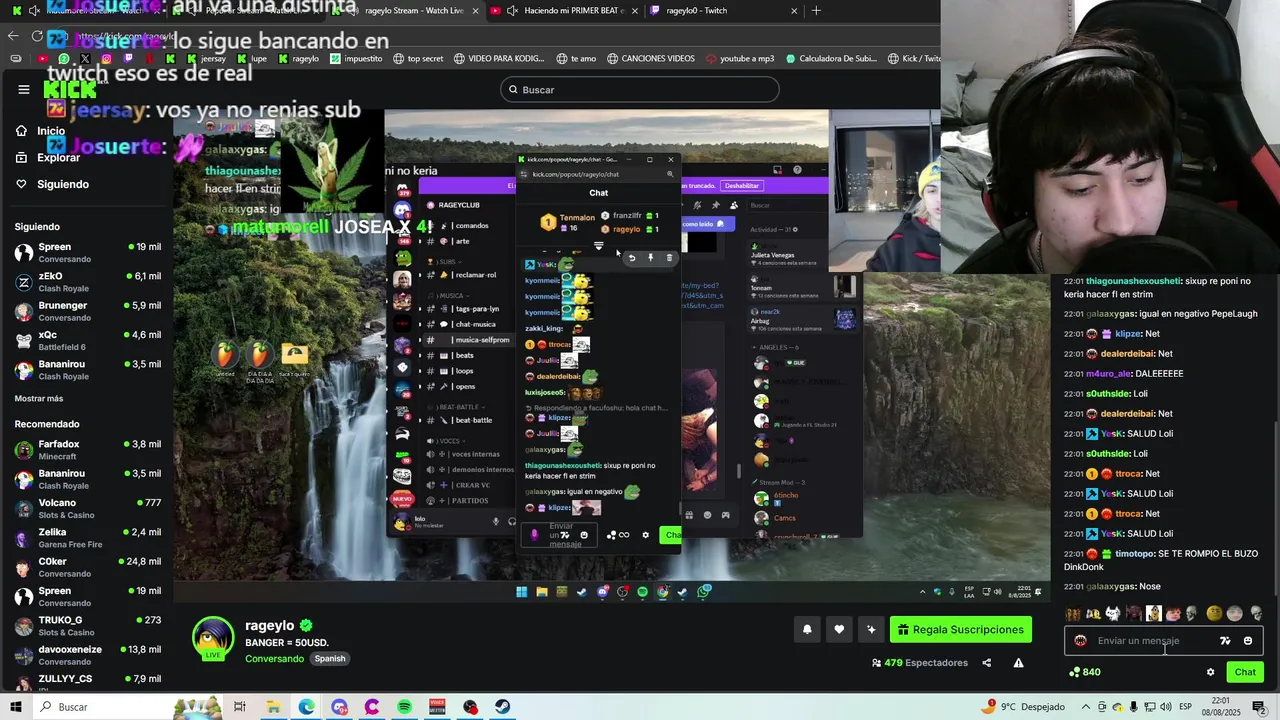Screen dimensions: 1280x720
Task: Open the Conversando category link
Action: (x=274, y=659)
